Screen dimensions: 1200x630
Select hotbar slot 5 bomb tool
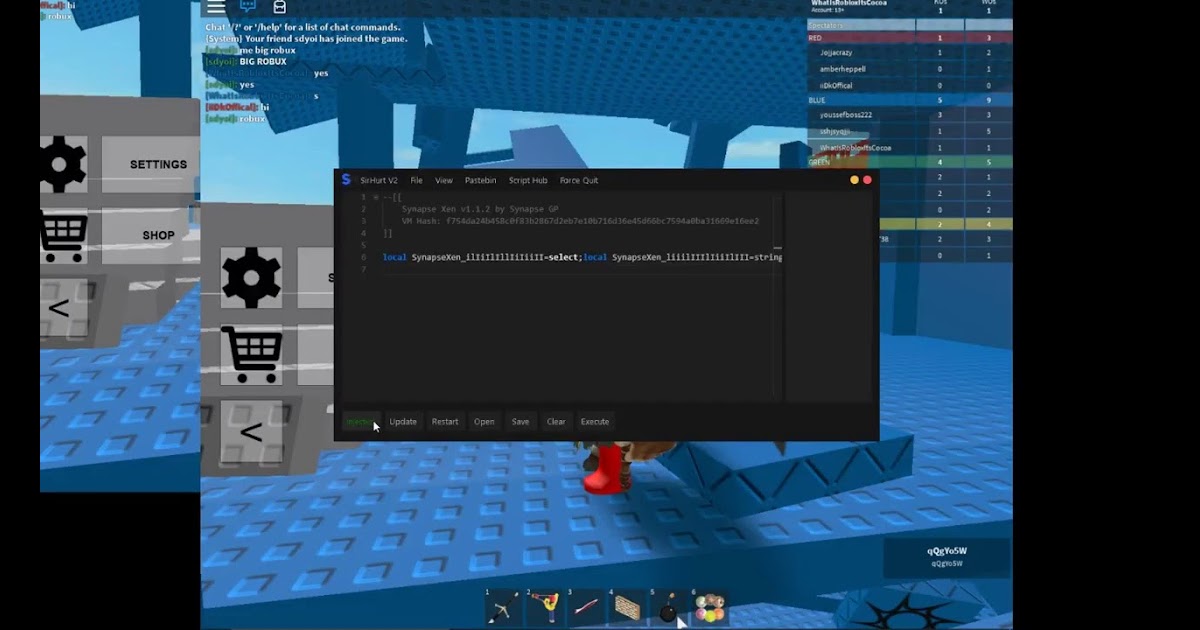click(x=668, y=608)
